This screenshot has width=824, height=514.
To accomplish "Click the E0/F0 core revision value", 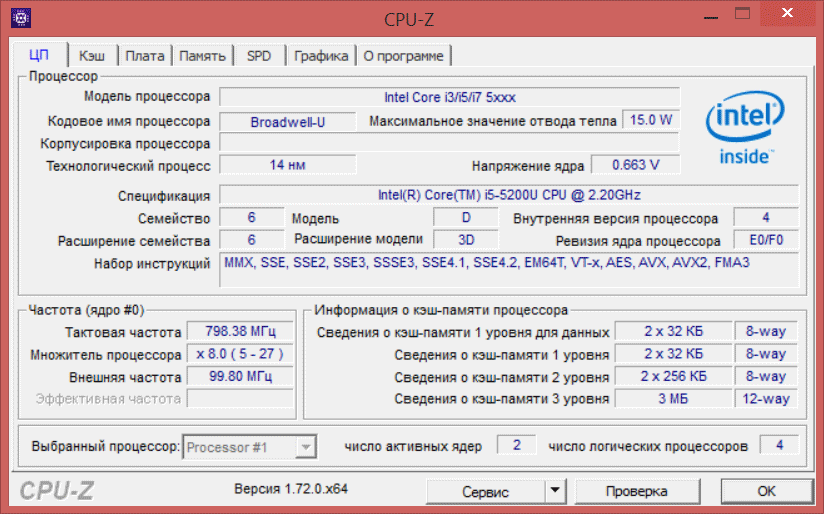I will (766, 240).
